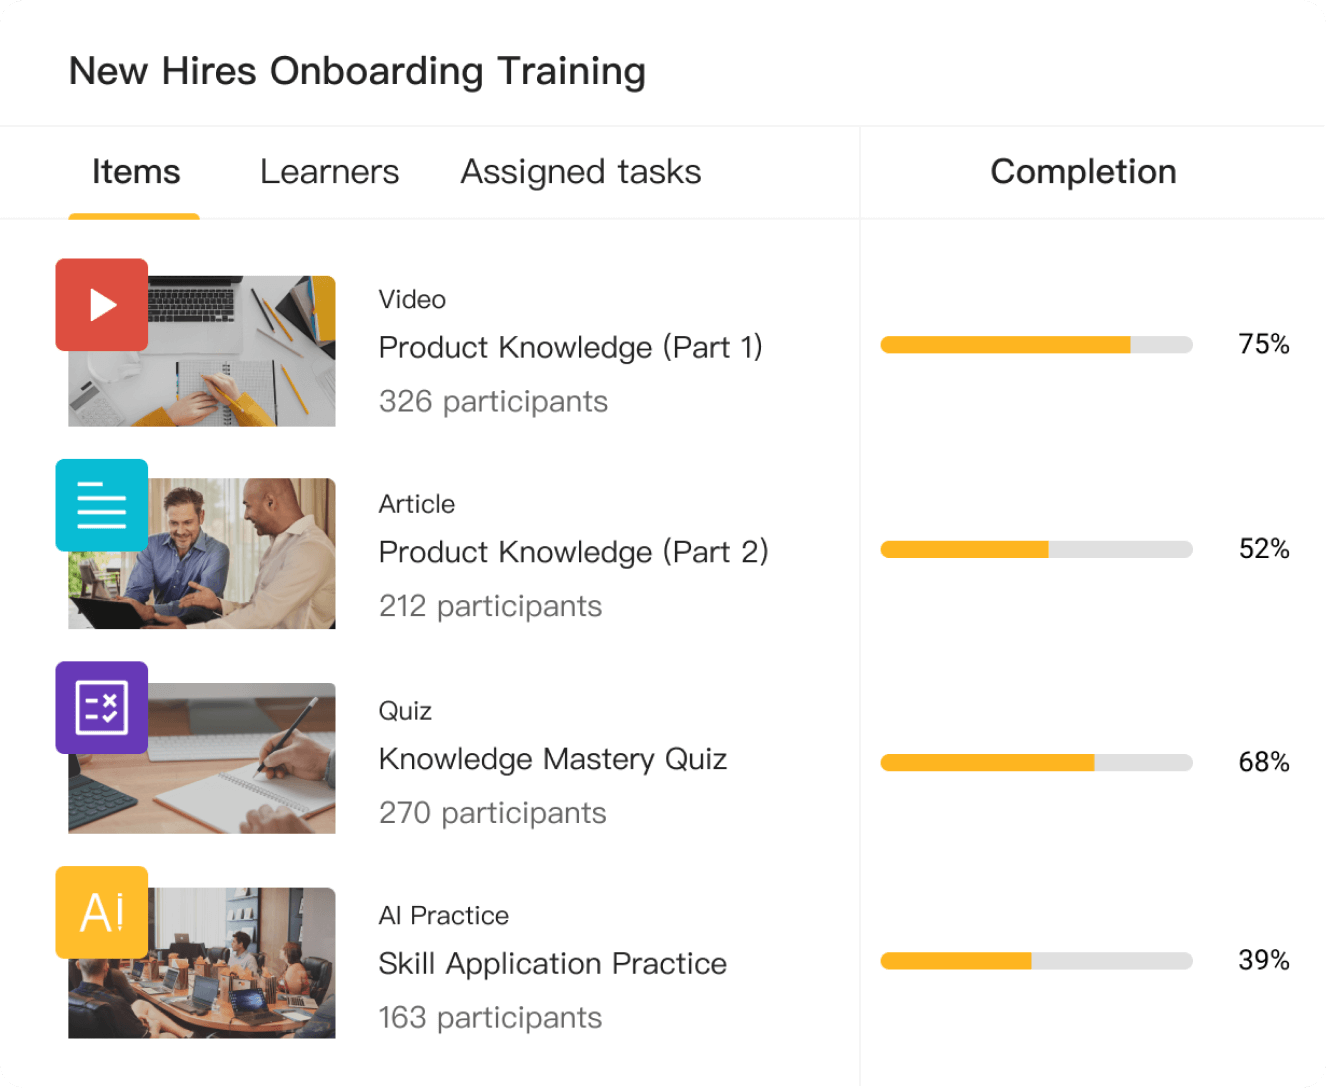Screen dimensions: 1326x1088
Task: Click the 75% completion progress bar
Action: tap(1036, 345)
